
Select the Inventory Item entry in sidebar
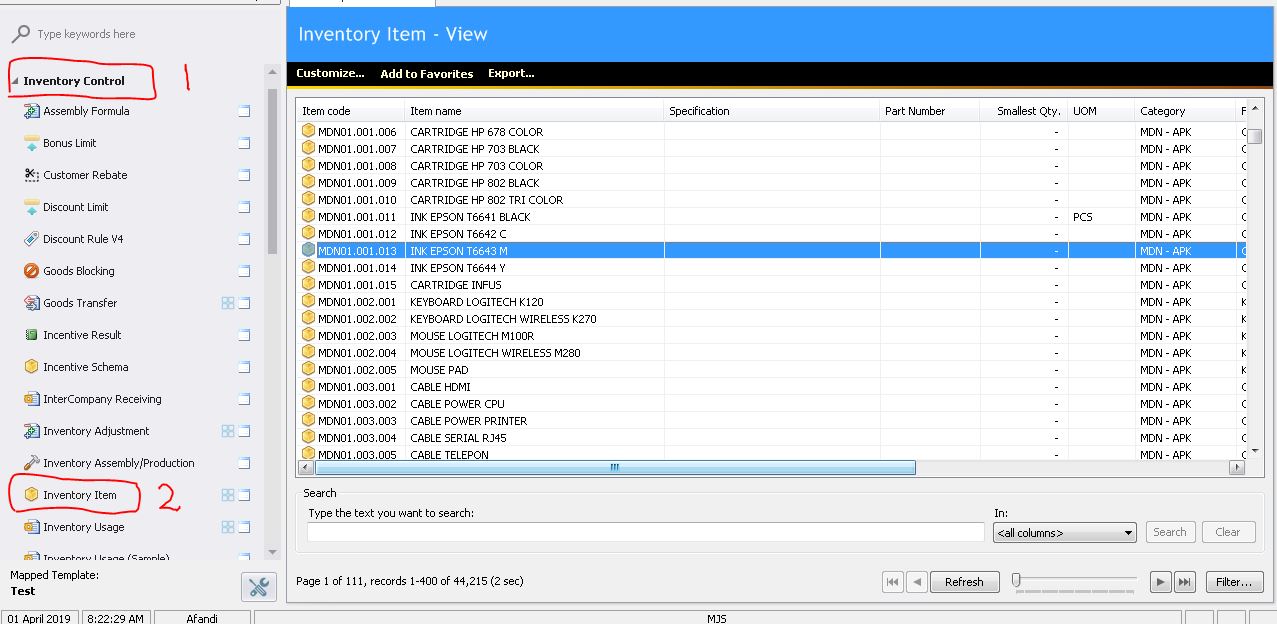pyautogui.click(x=79, y=495)
